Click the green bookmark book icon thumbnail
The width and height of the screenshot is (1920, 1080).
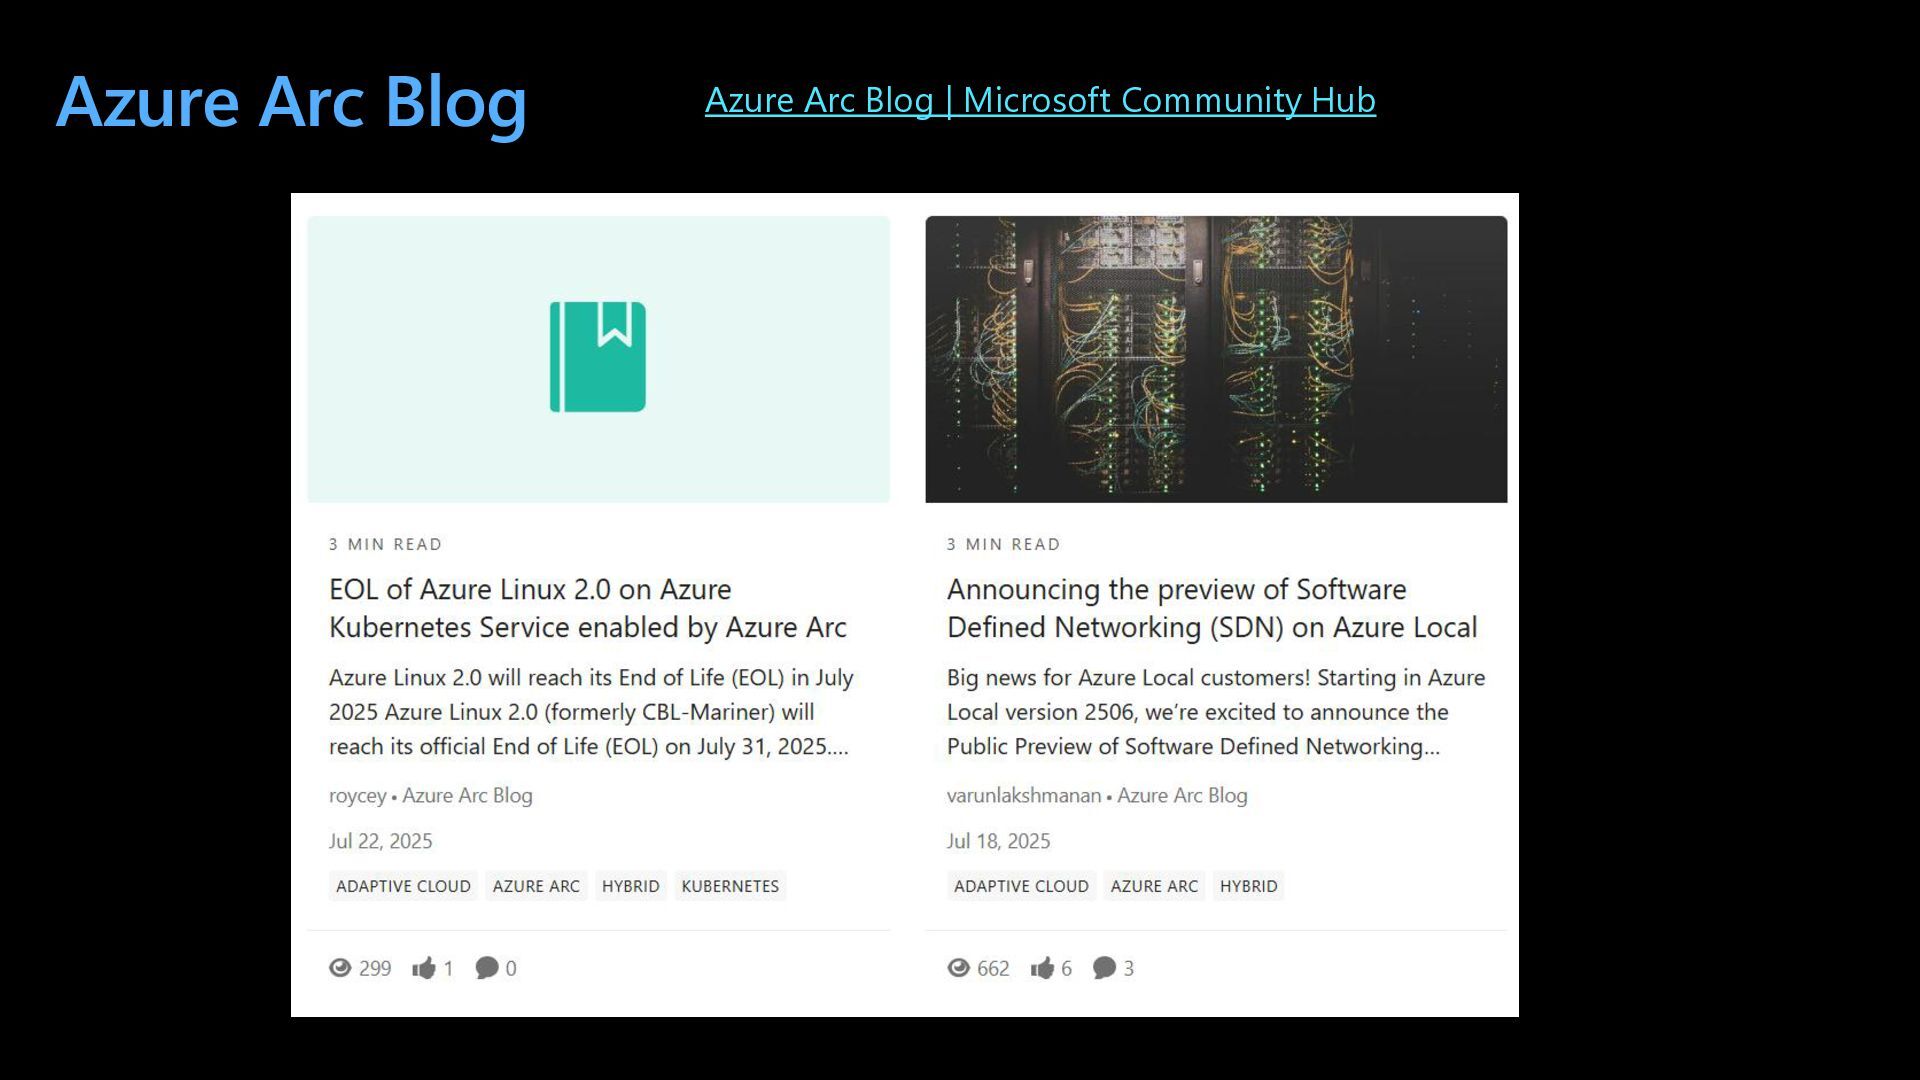point(598,357)
